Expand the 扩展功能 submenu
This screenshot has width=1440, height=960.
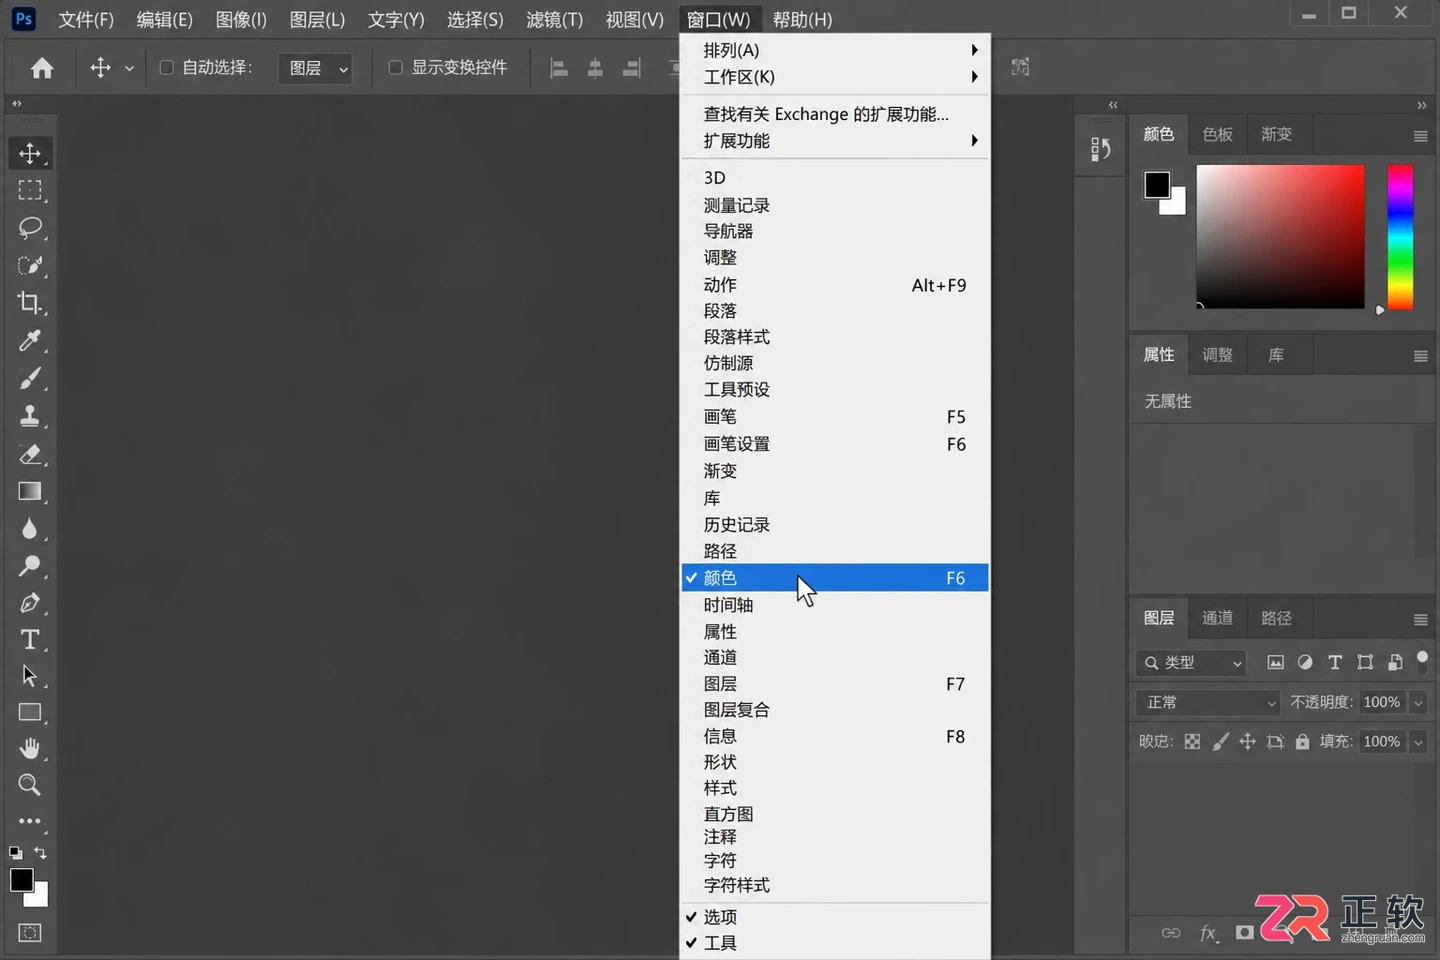[835, 141]
